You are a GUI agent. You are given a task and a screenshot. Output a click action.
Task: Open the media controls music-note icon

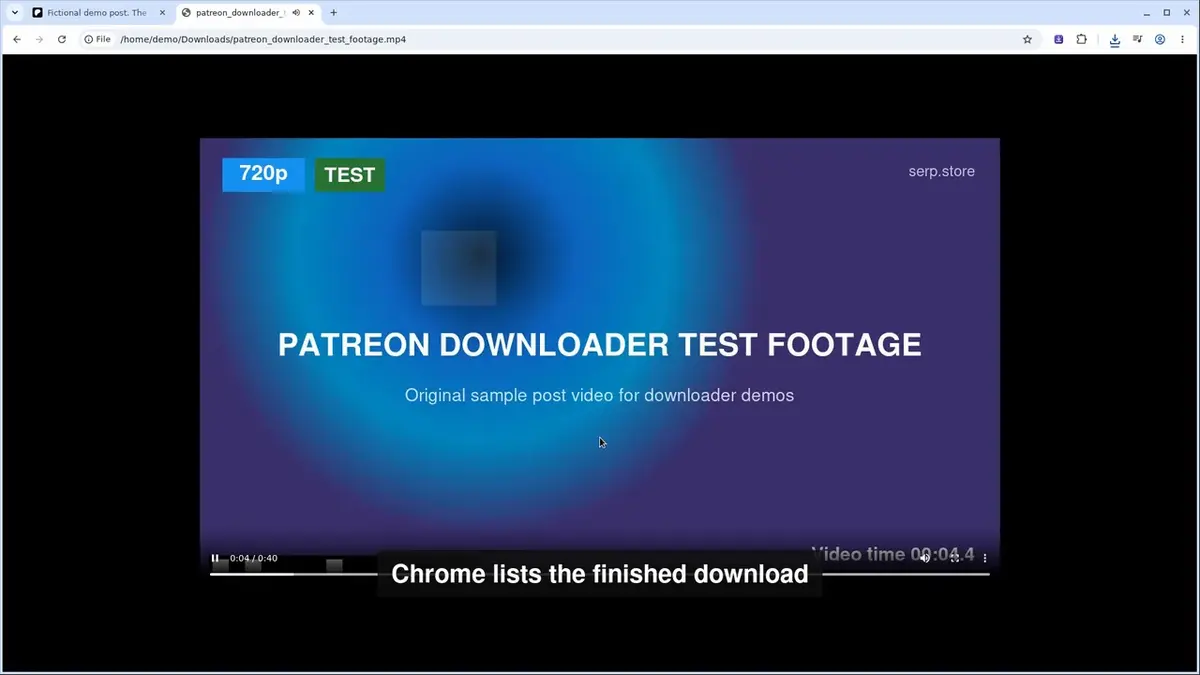(x=1138, y=39)
